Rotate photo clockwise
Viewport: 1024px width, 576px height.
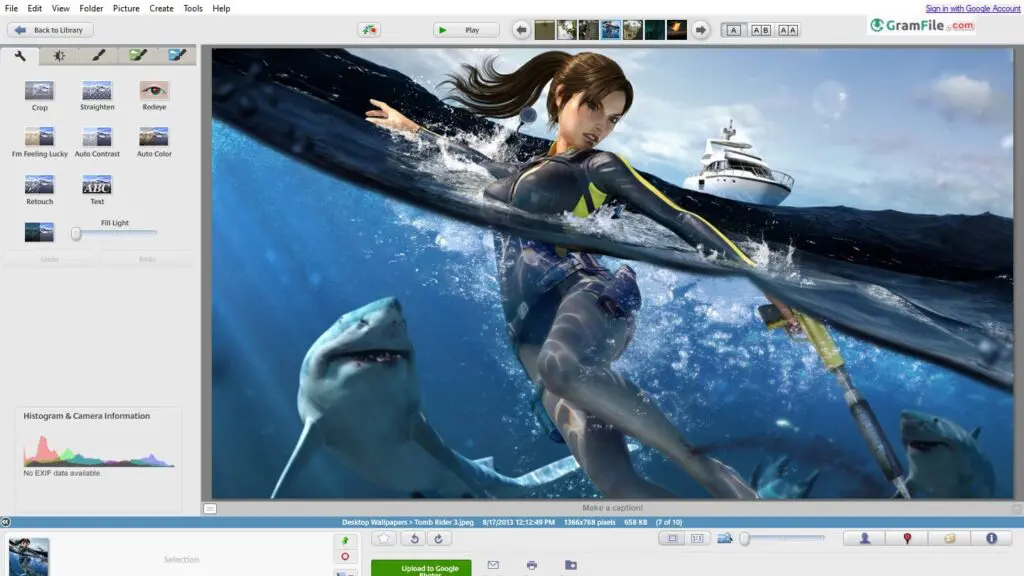coord(438,538)
